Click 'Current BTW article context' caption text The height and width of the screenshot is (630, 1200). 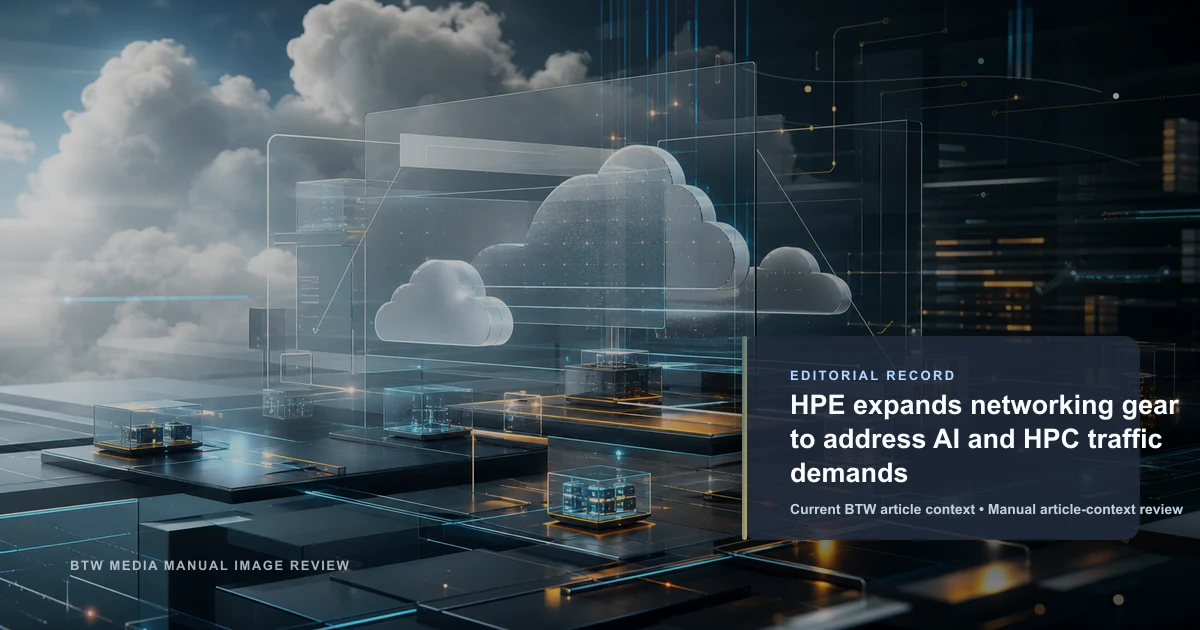(881, 509)
